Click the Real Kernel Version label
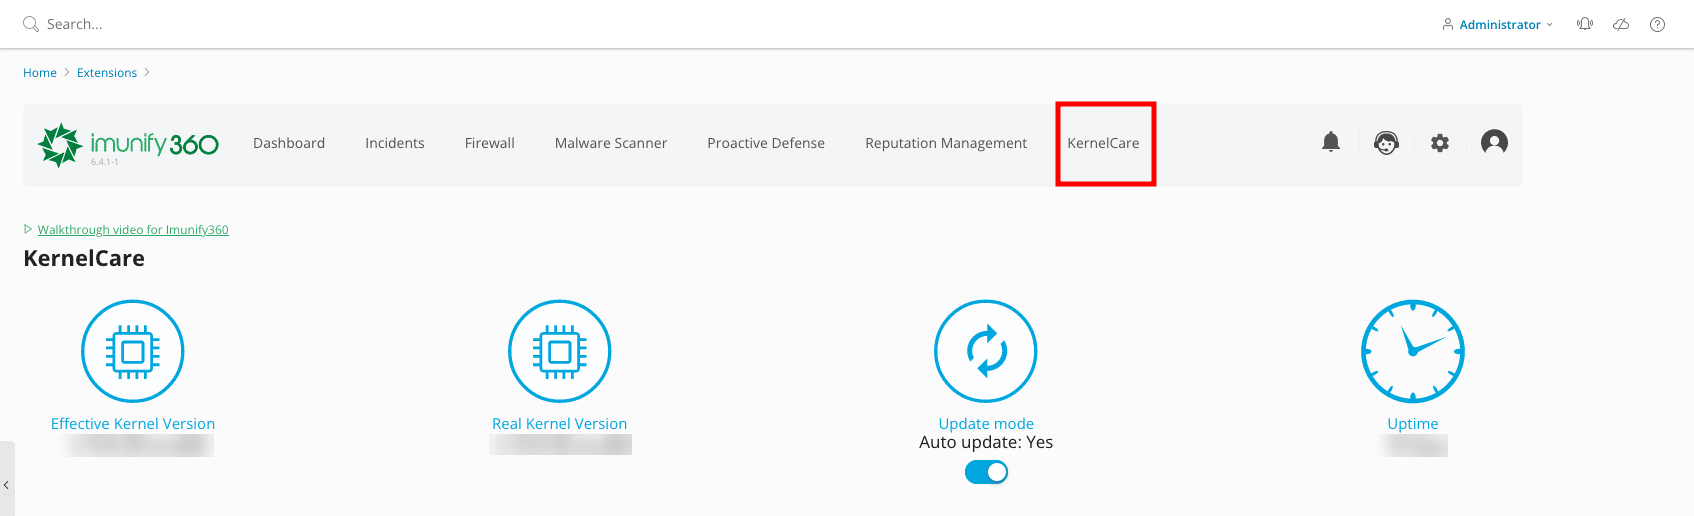Viewport: 1694px width, 516px height. click(560, 424)
